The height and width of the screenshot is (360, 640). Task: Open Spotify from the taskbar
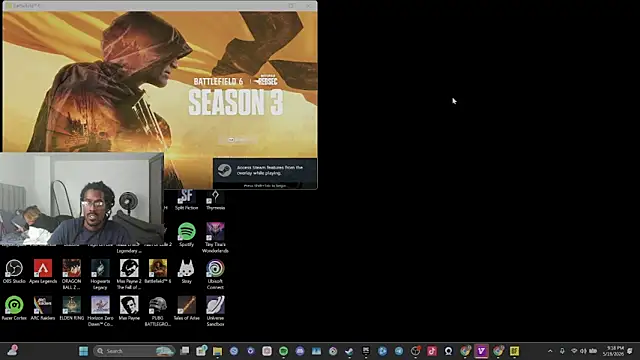[283, 351]
